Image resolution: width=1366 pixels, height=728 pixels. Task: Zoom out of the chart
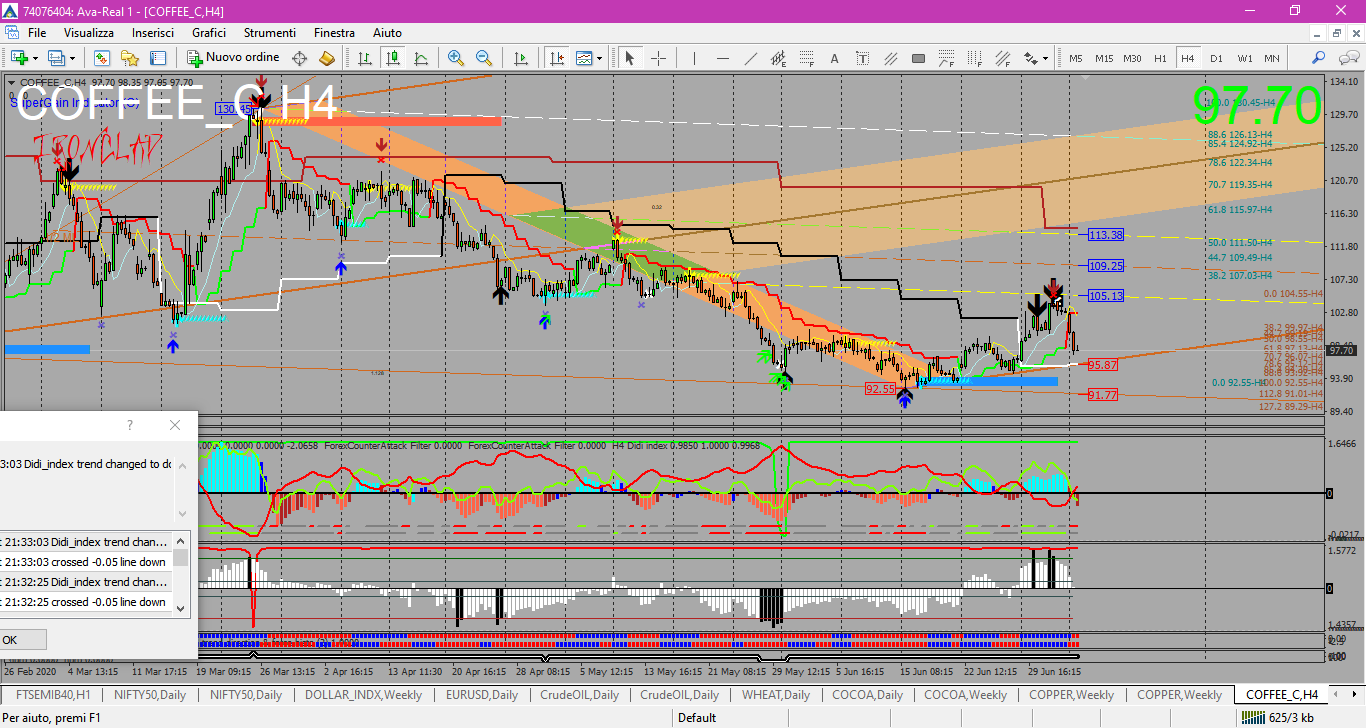(484, 58)
